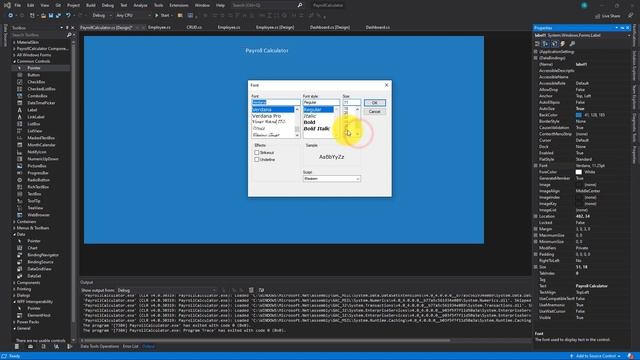Click Add to Source Control in status bar

tap(596, 356)
